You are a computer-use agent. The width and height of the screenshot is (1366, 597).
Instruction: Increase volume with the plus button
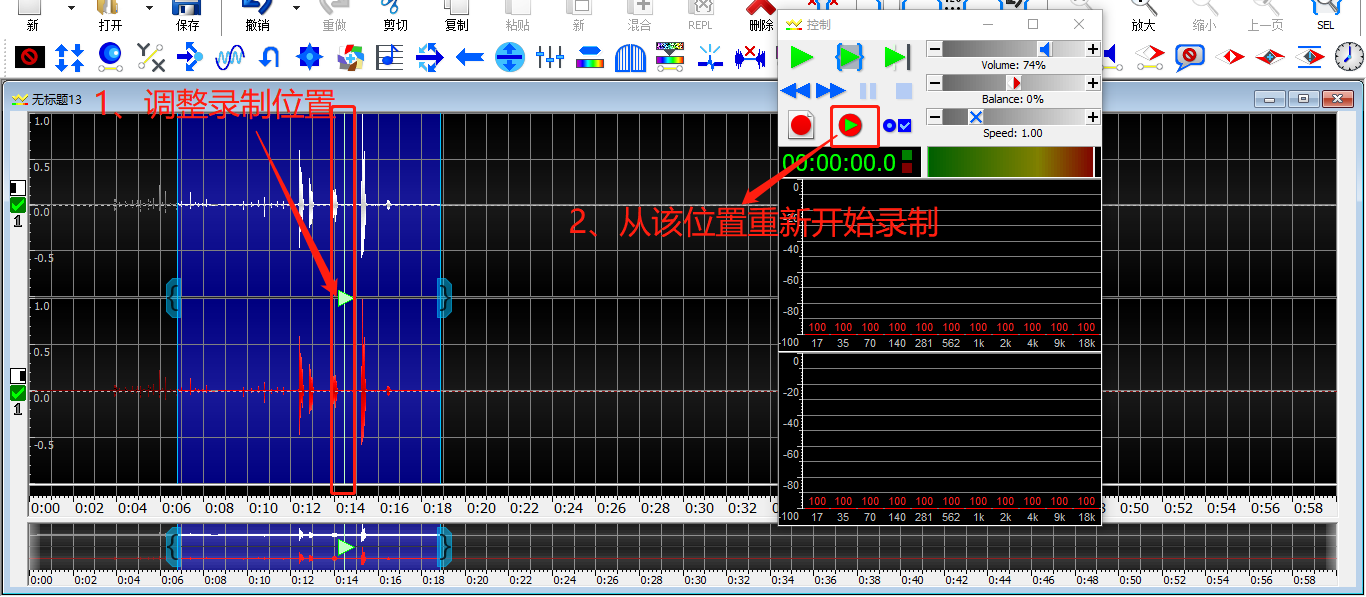[x=1093, y=49]
